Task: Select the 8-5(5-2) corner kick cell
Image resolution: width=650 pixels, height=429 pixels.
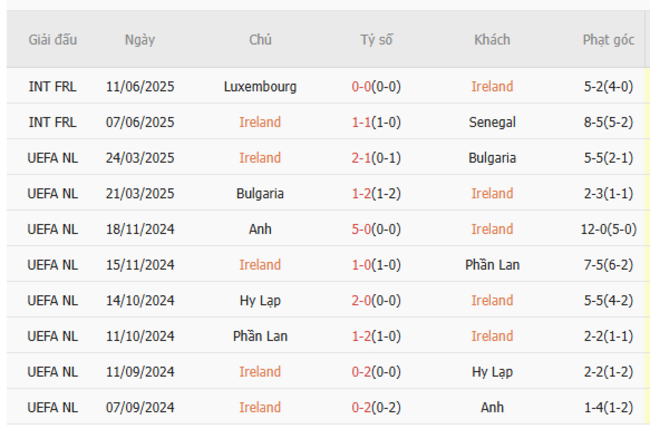Action: 609,122
